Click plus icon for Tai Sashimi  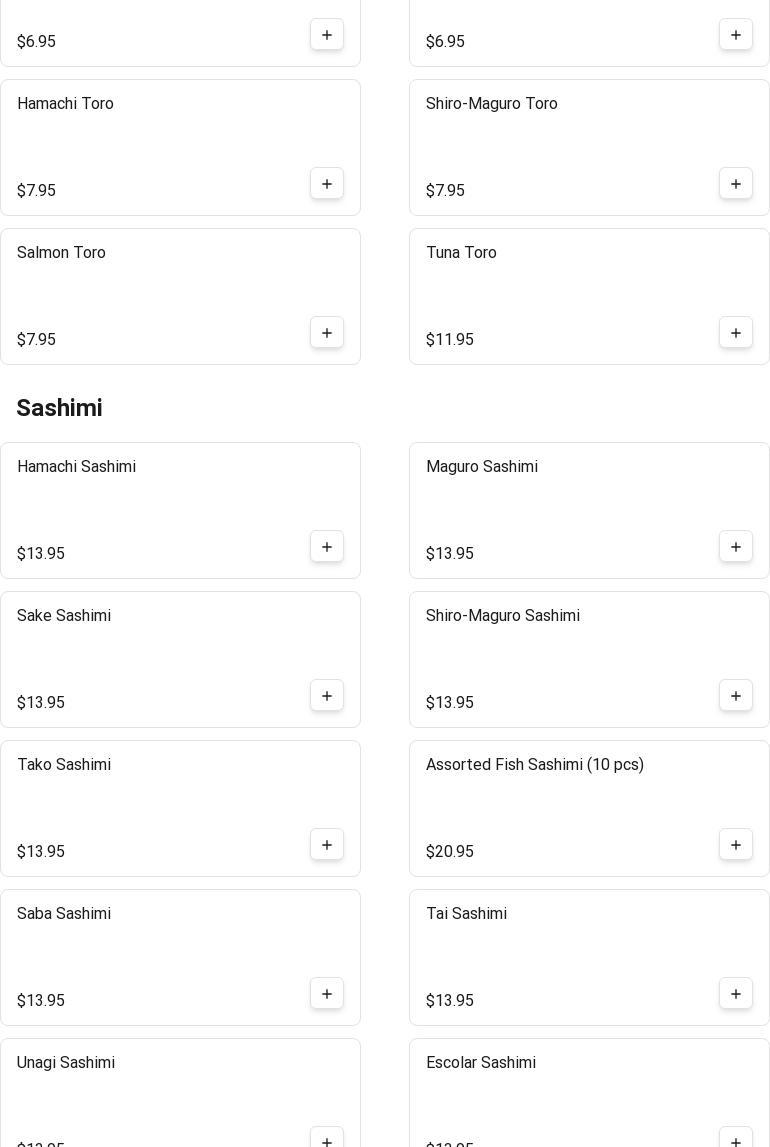pyautogui.click(x=736, y=994)
